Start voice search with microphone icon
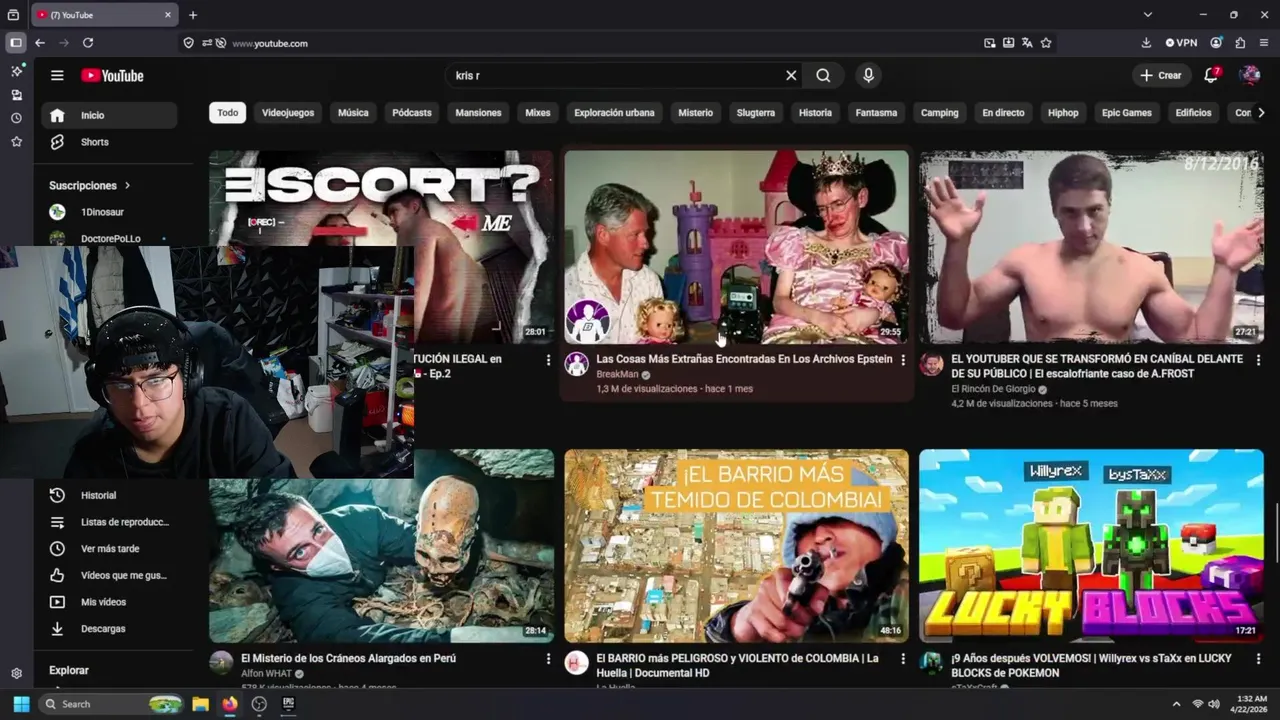 (868, 75)
